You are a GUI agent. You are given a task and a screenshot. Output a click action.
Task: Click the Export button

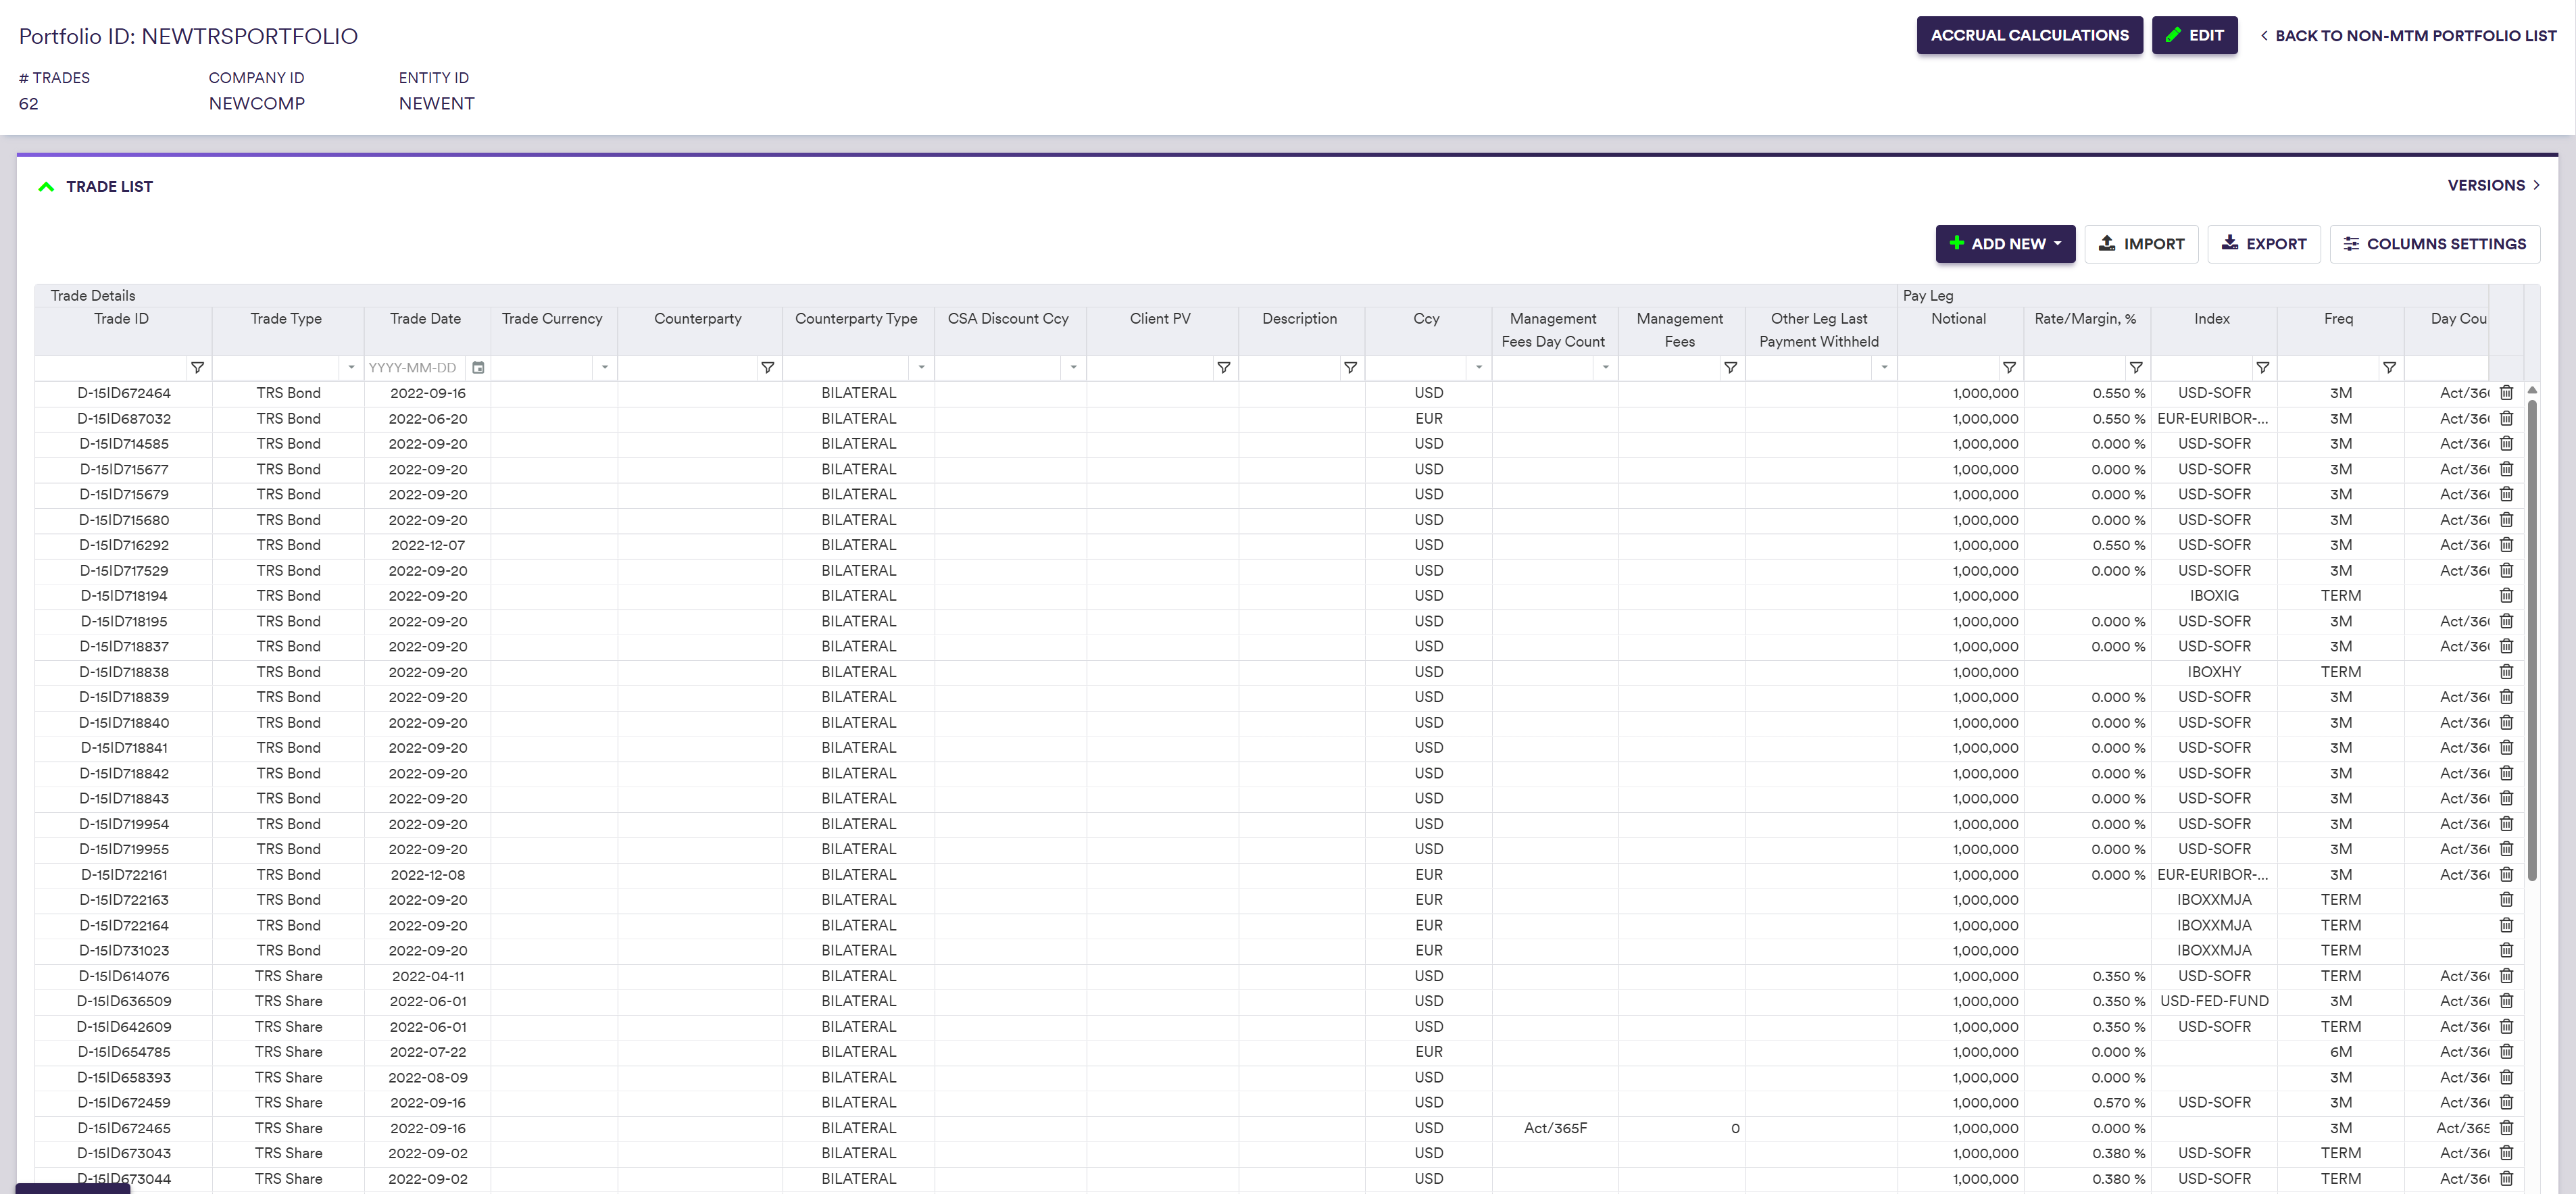tap(2263, 244)
